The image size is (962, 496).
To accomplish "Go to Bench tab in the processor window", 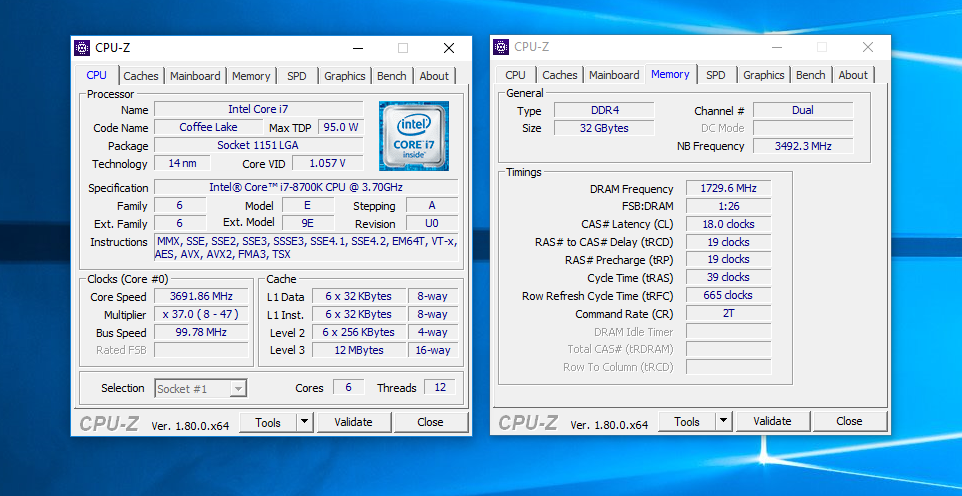I will click(x=392, y=76).
